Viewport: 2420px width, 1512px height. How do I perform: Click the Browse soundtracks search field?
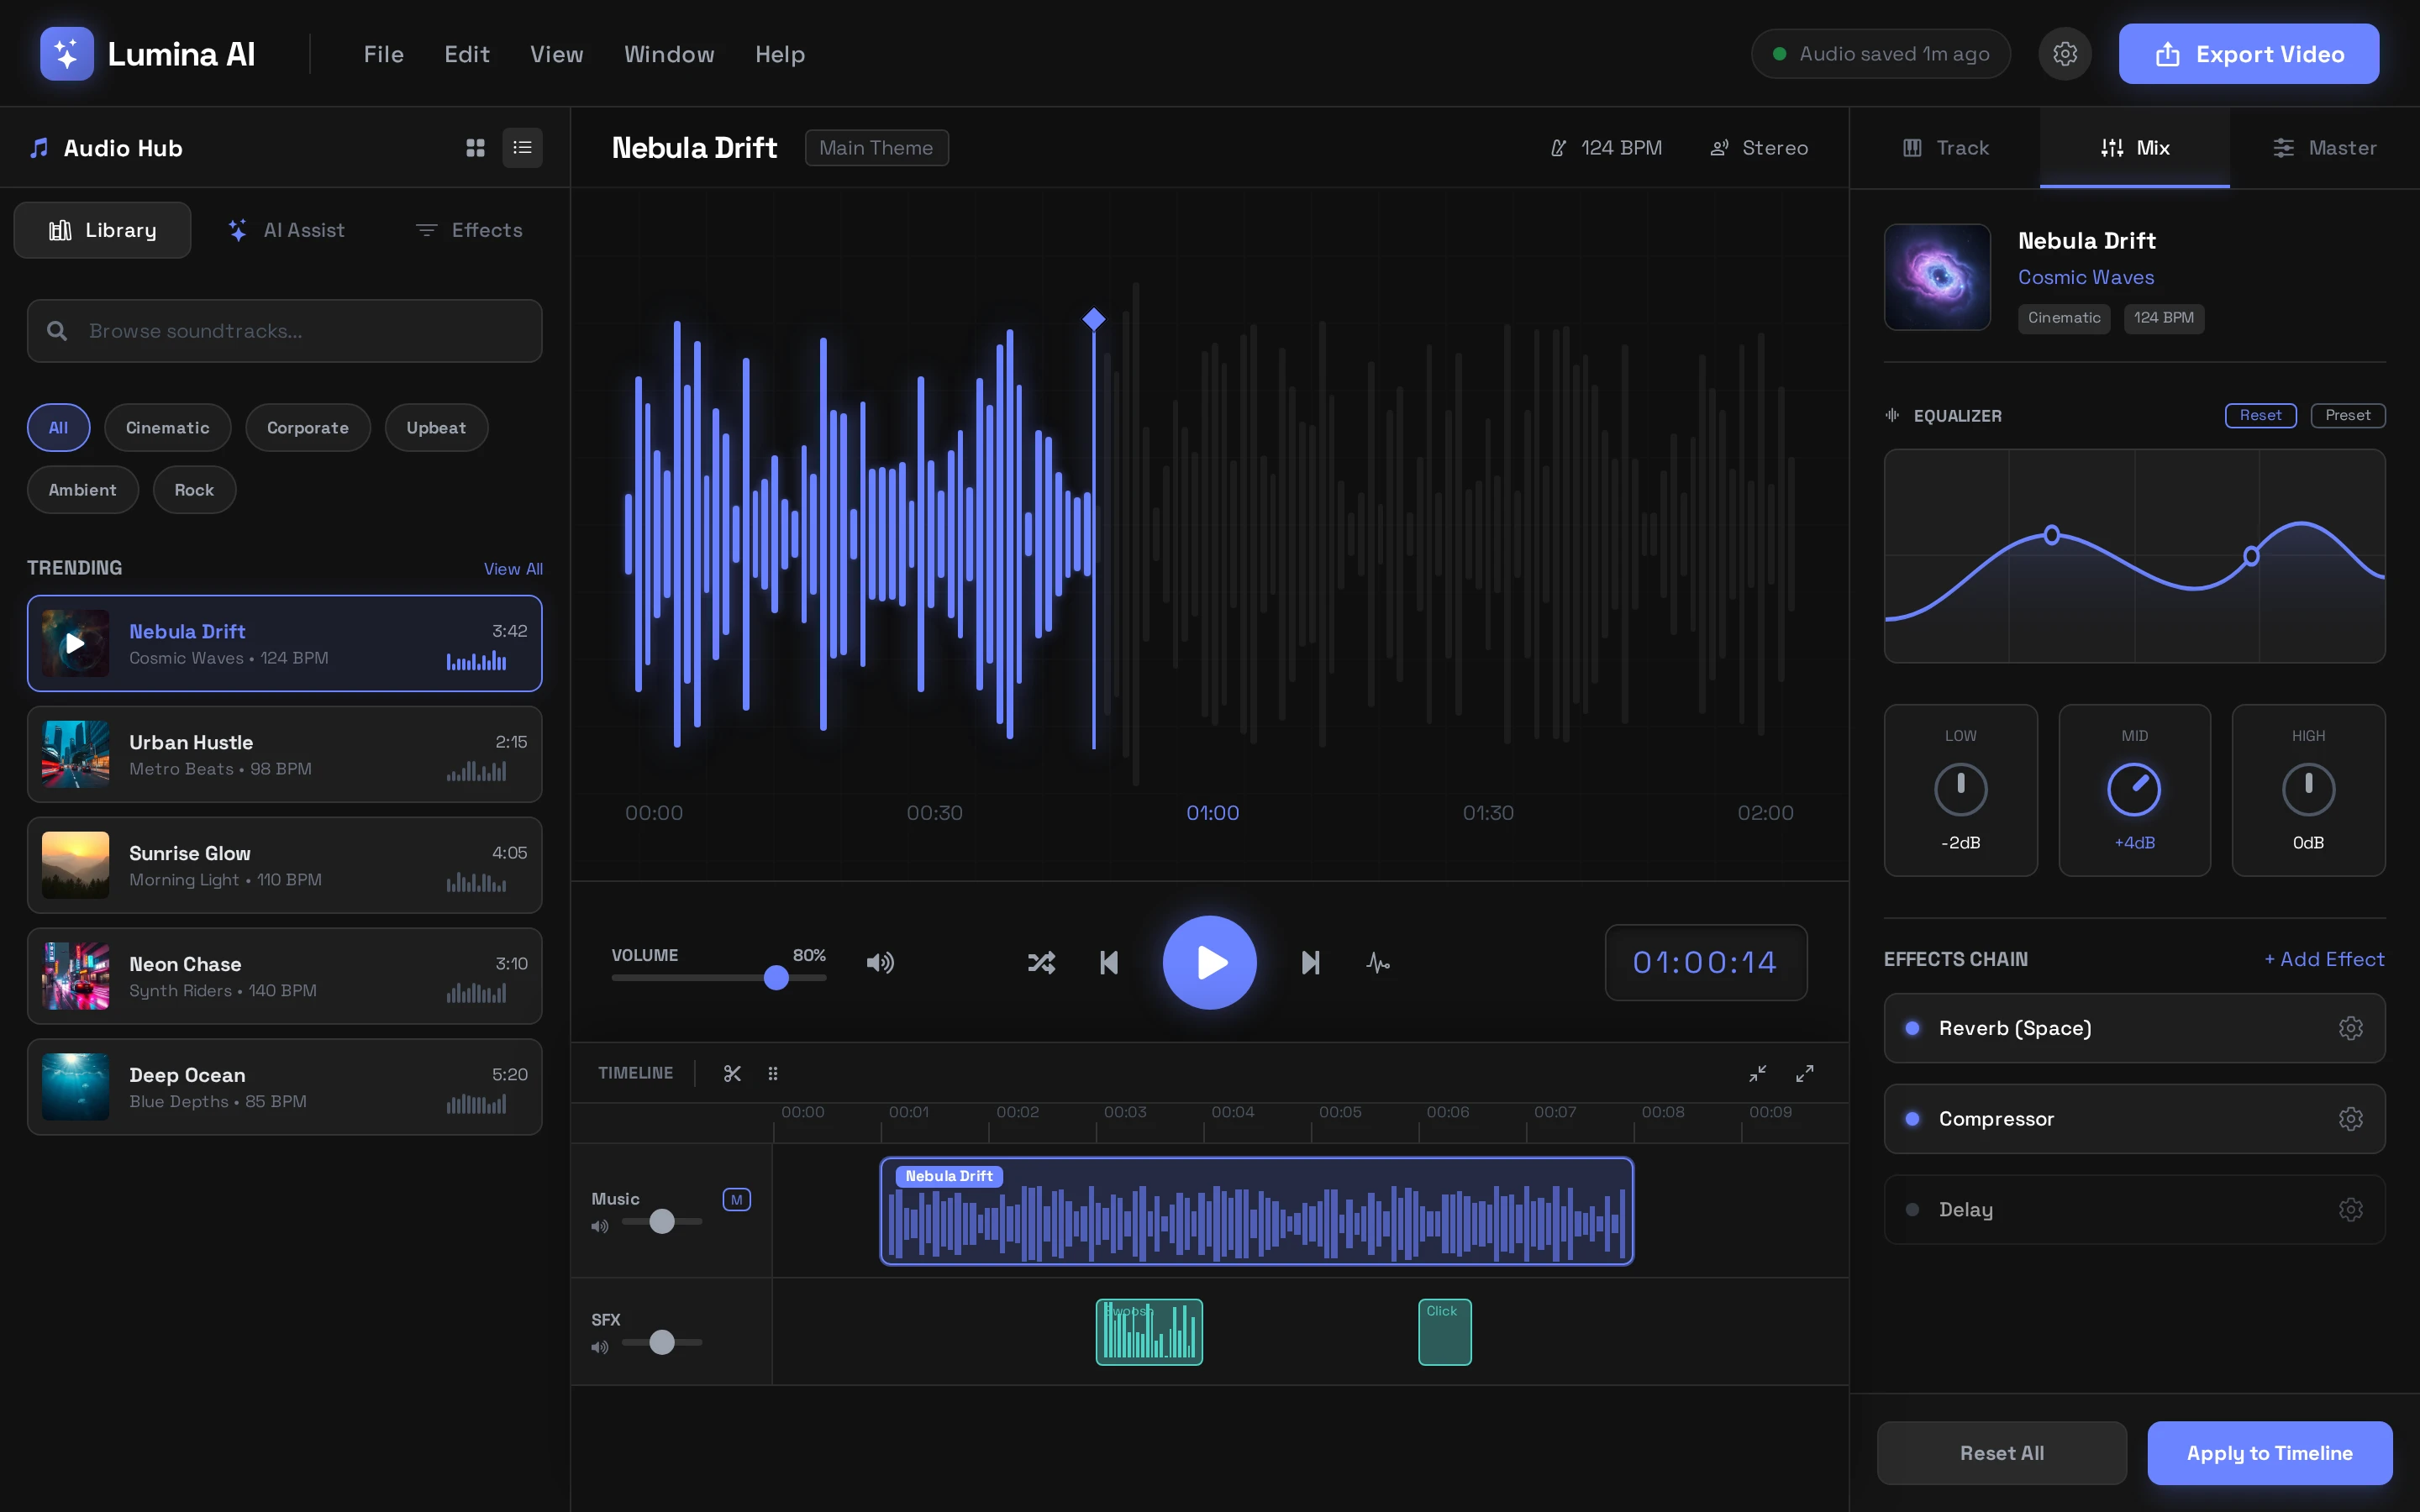point(285,331)
